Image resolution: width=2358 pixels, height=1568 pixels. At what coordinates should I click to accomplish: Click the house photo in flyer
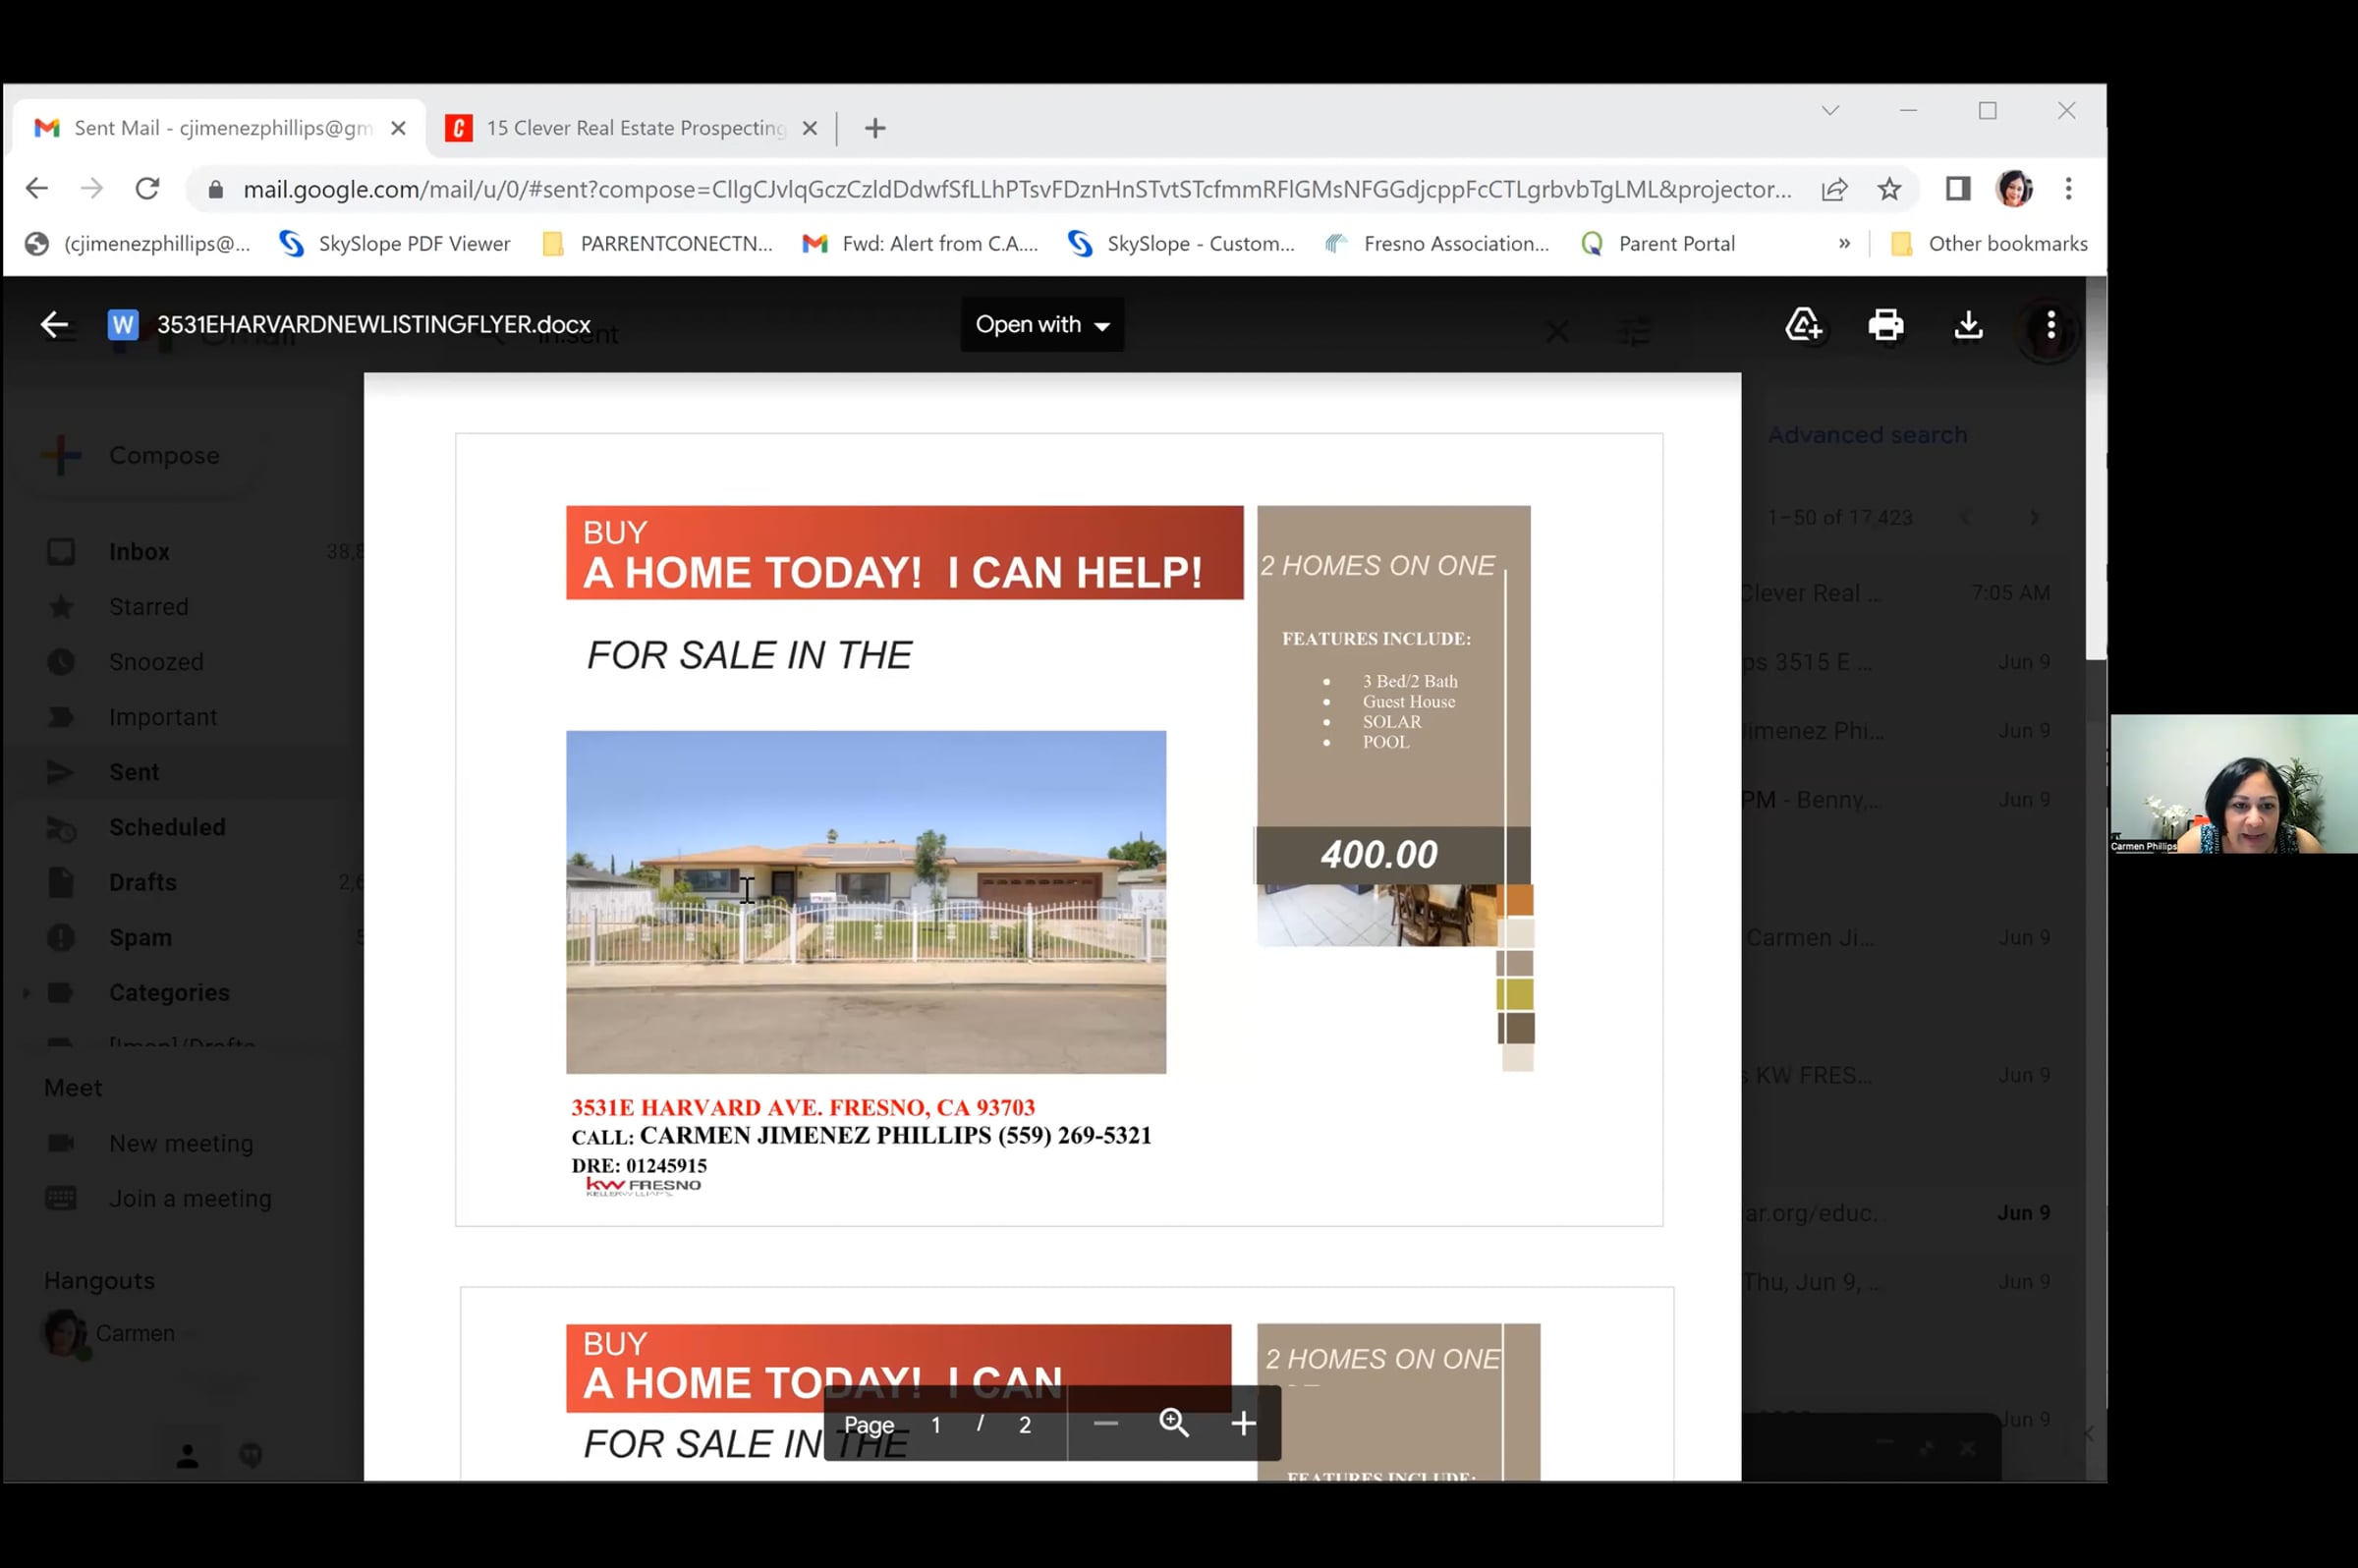(865, 901)
